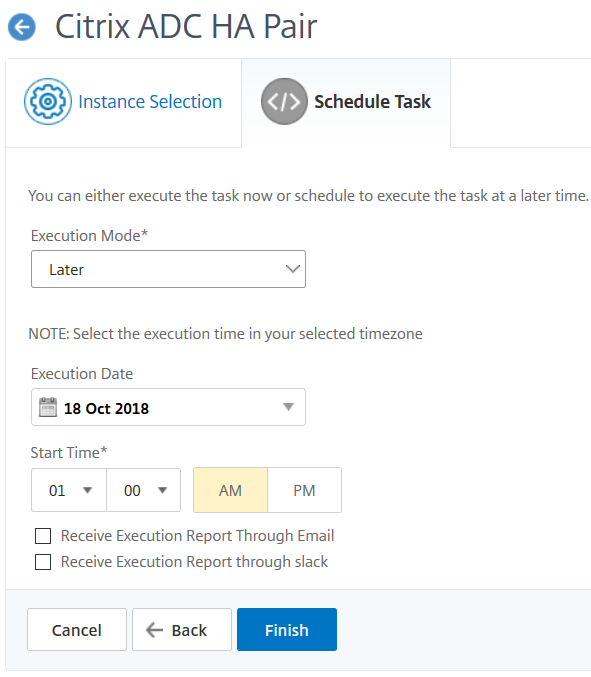Viewport: 591px width, 677px height.
Task: Expand the Execution Date picker arrow
Action: [x=288, y=407]
